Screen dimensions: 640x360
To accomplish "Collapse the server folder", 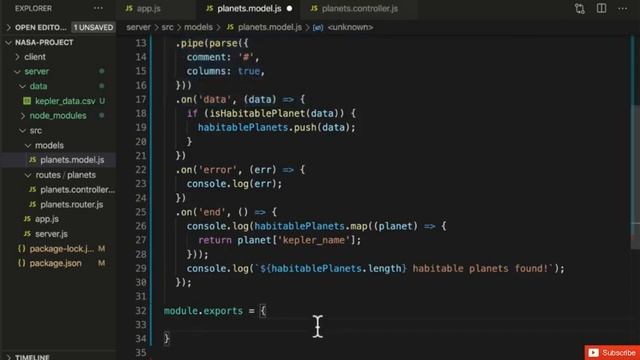I will pos(36,71).
